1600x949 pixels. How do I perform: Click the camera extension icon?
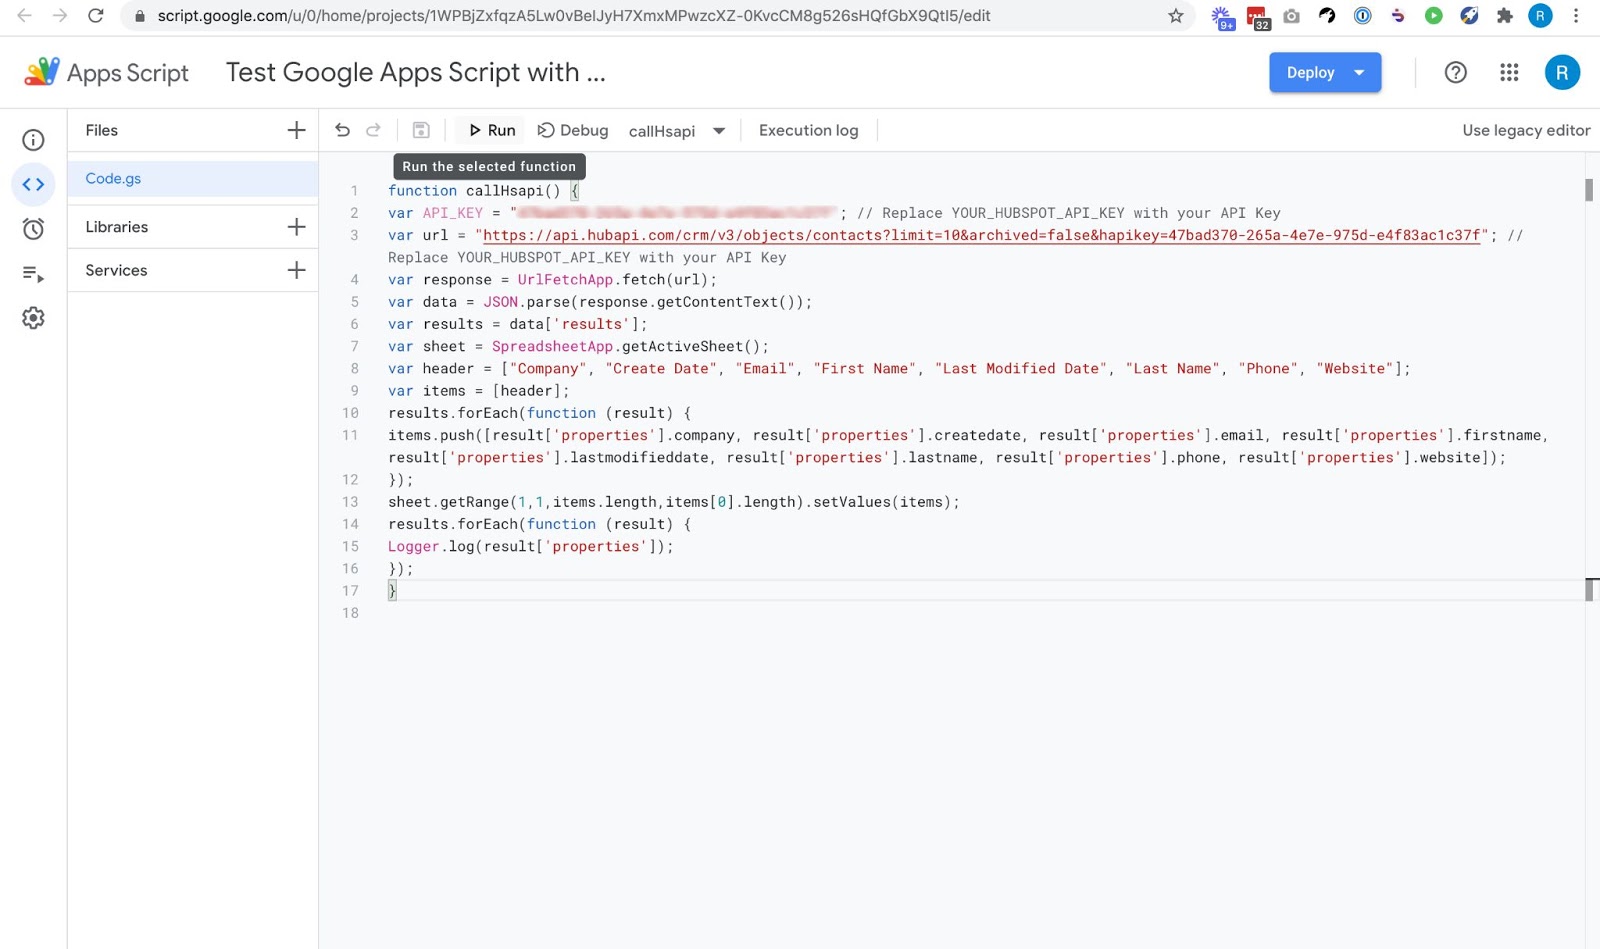click(1291, 15)
